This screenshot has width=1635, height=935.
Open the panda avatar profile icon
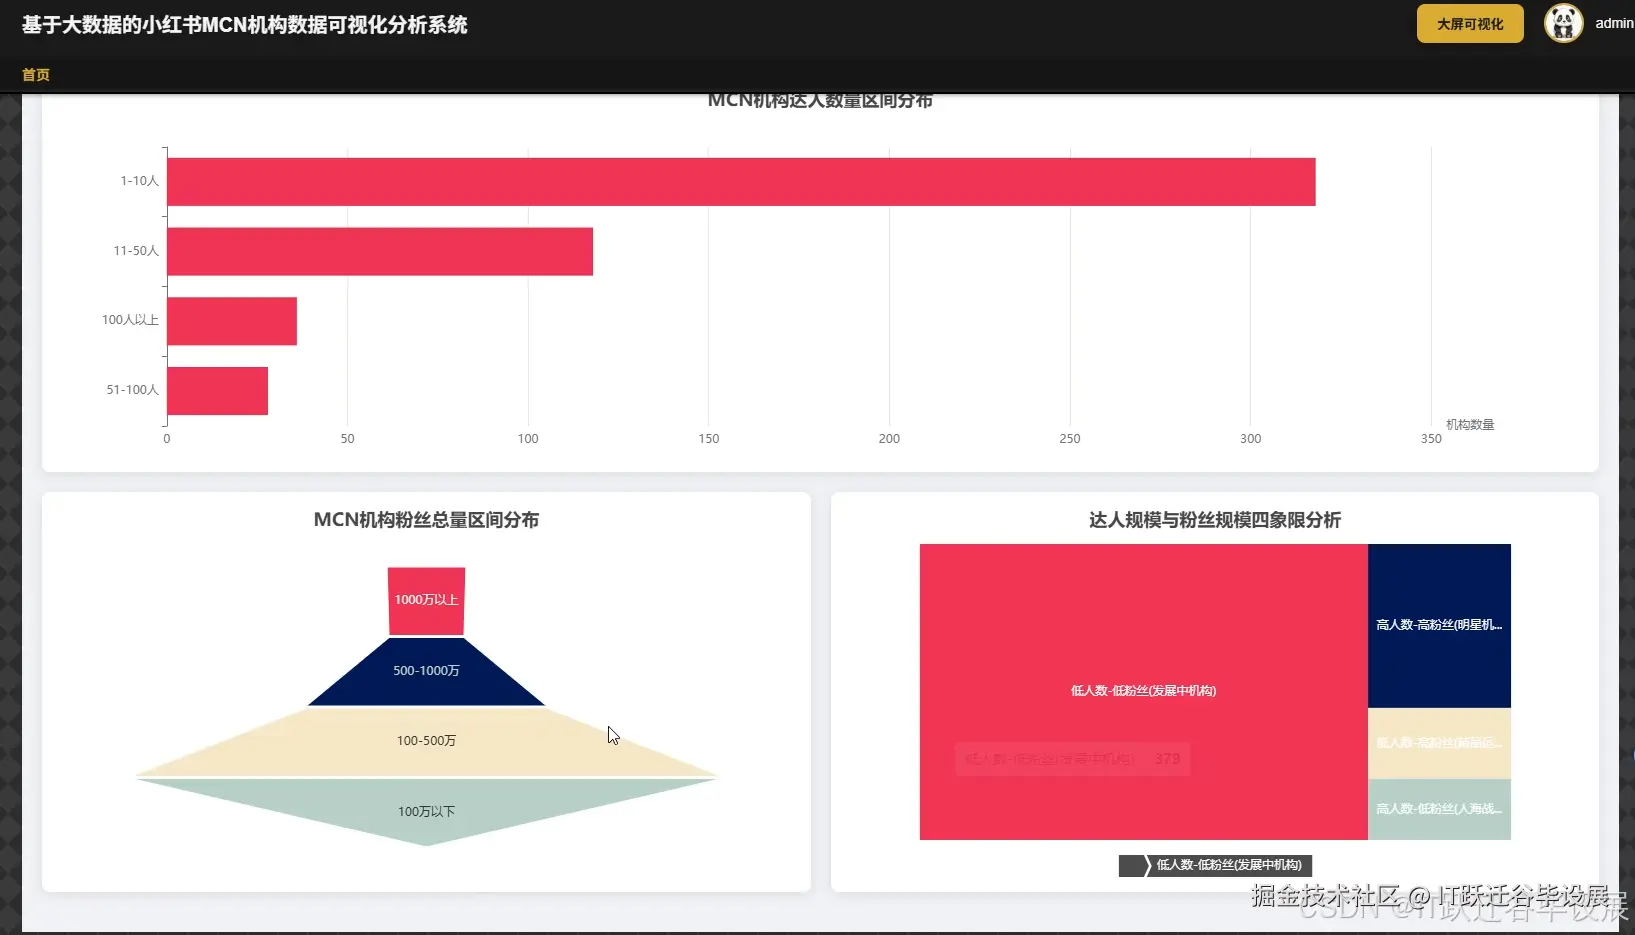click(x=1562, y=23)
